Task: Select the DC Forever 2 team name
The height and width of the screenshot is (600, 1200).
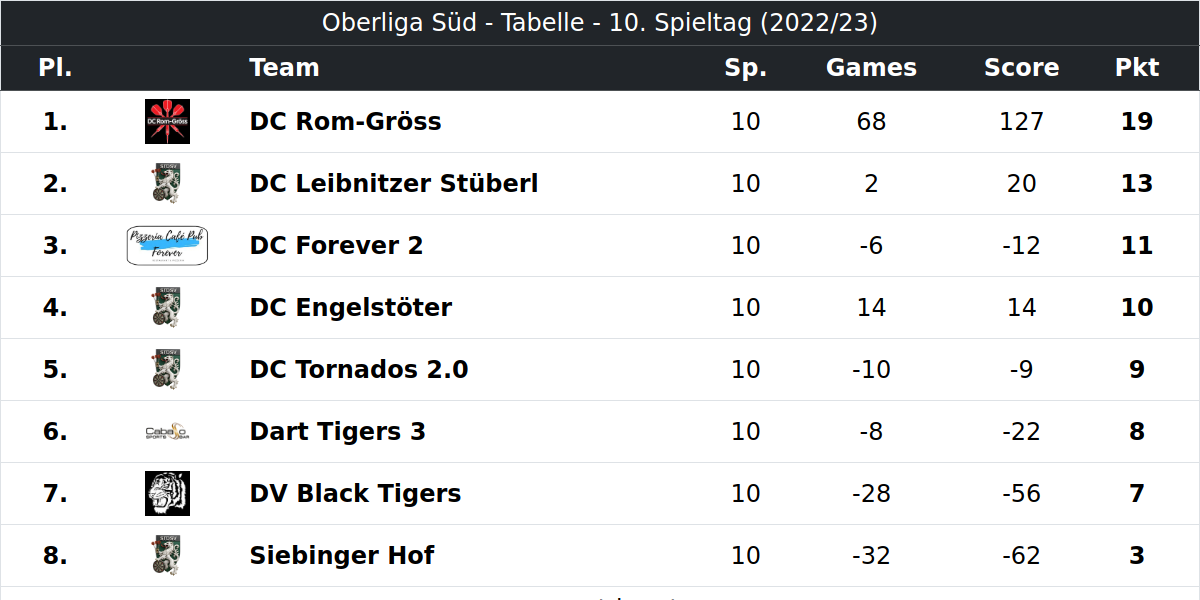Action: coord(336,245)
